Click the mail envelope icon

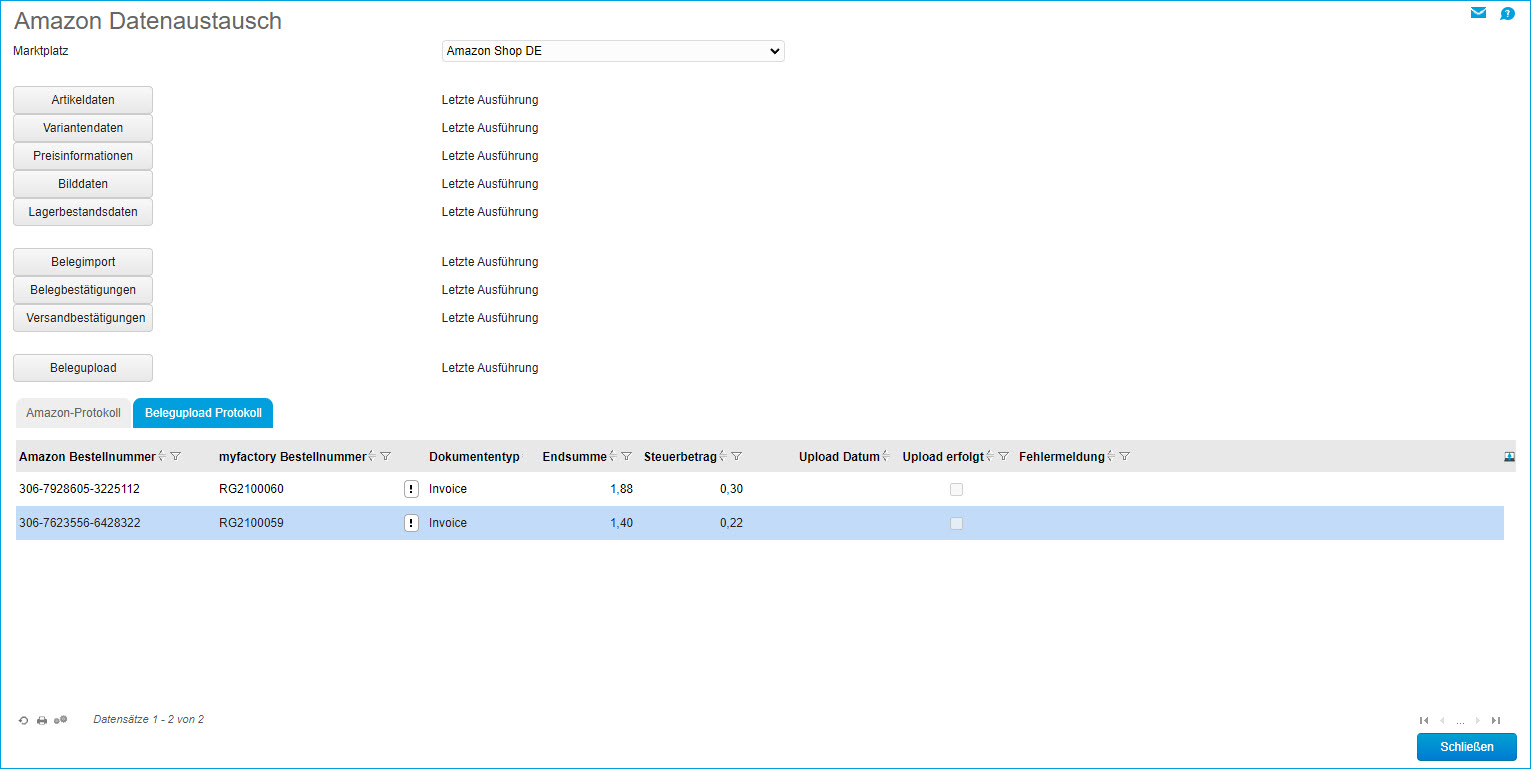coord(1478,13)
